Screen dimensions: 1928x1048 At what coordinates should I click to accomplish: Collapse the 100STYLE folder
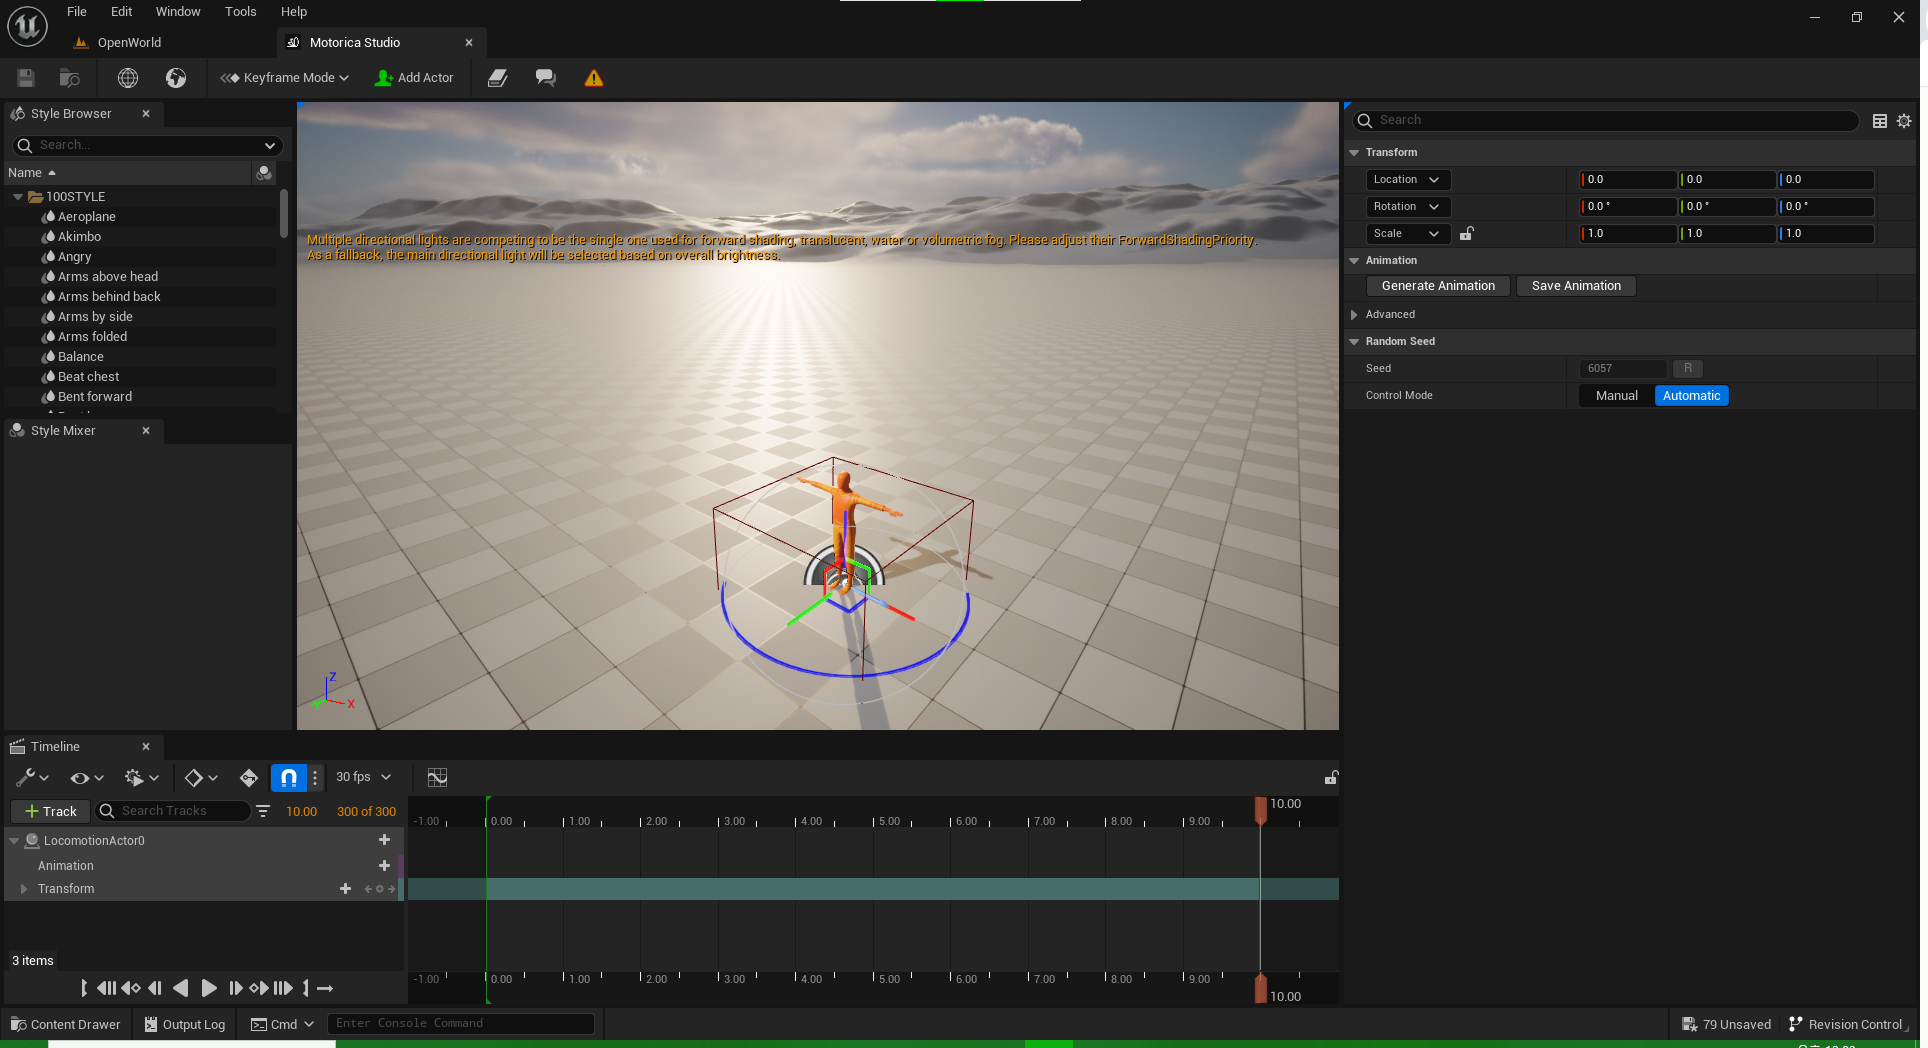(x=18, y=197)
